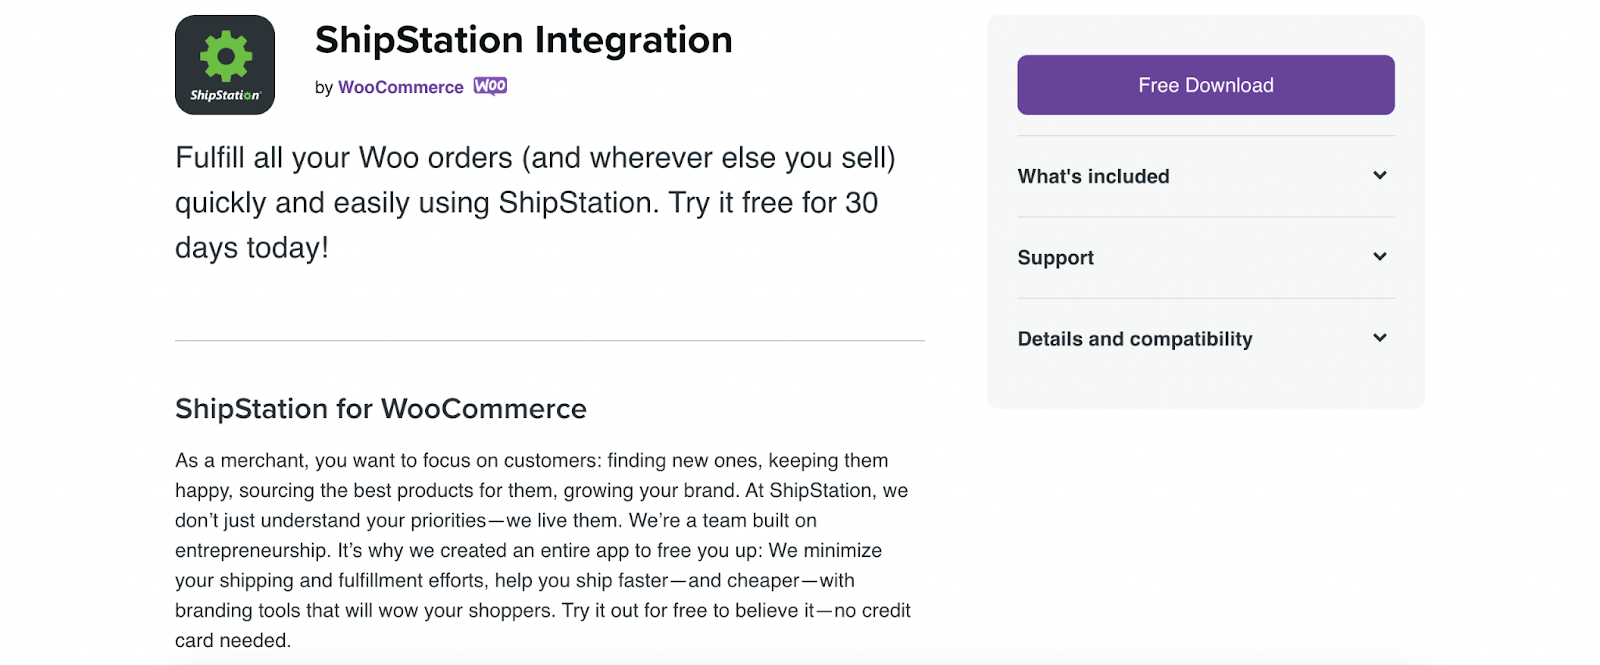
Task: Click the "ShipStation for WooCommerce" heading
Action: click(380, 409)
